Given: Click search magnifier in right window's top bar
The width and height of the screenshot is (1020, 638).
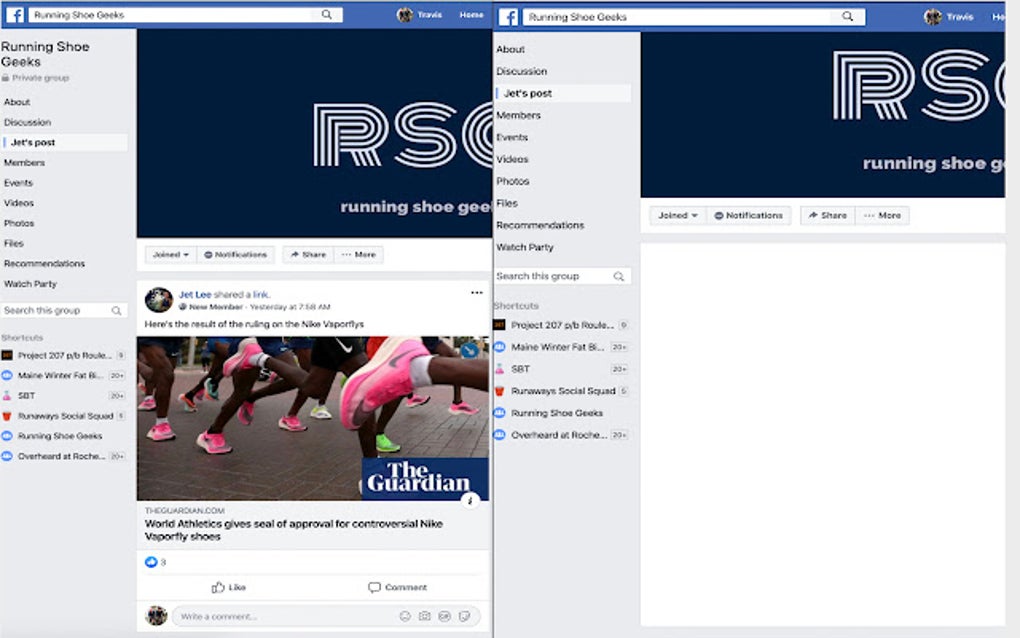Looking at the screenshot, I should coord(848,16).
